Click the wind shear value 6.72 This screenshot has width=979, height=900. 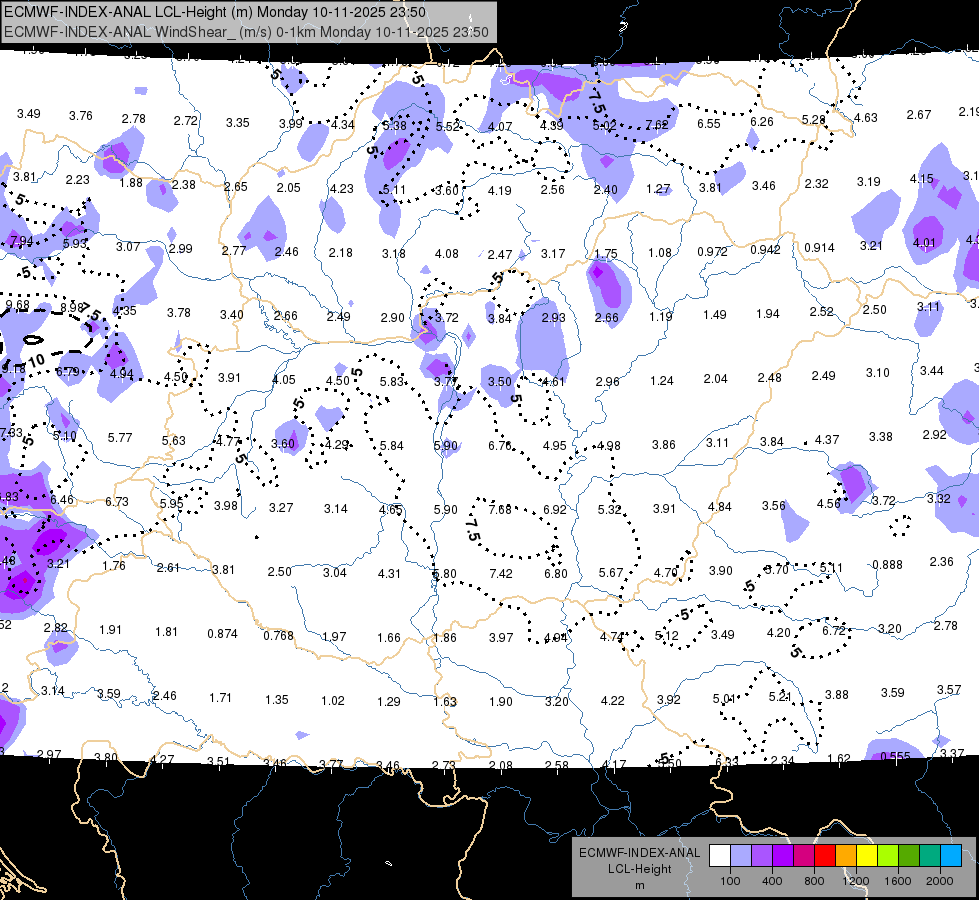[834, 630]
